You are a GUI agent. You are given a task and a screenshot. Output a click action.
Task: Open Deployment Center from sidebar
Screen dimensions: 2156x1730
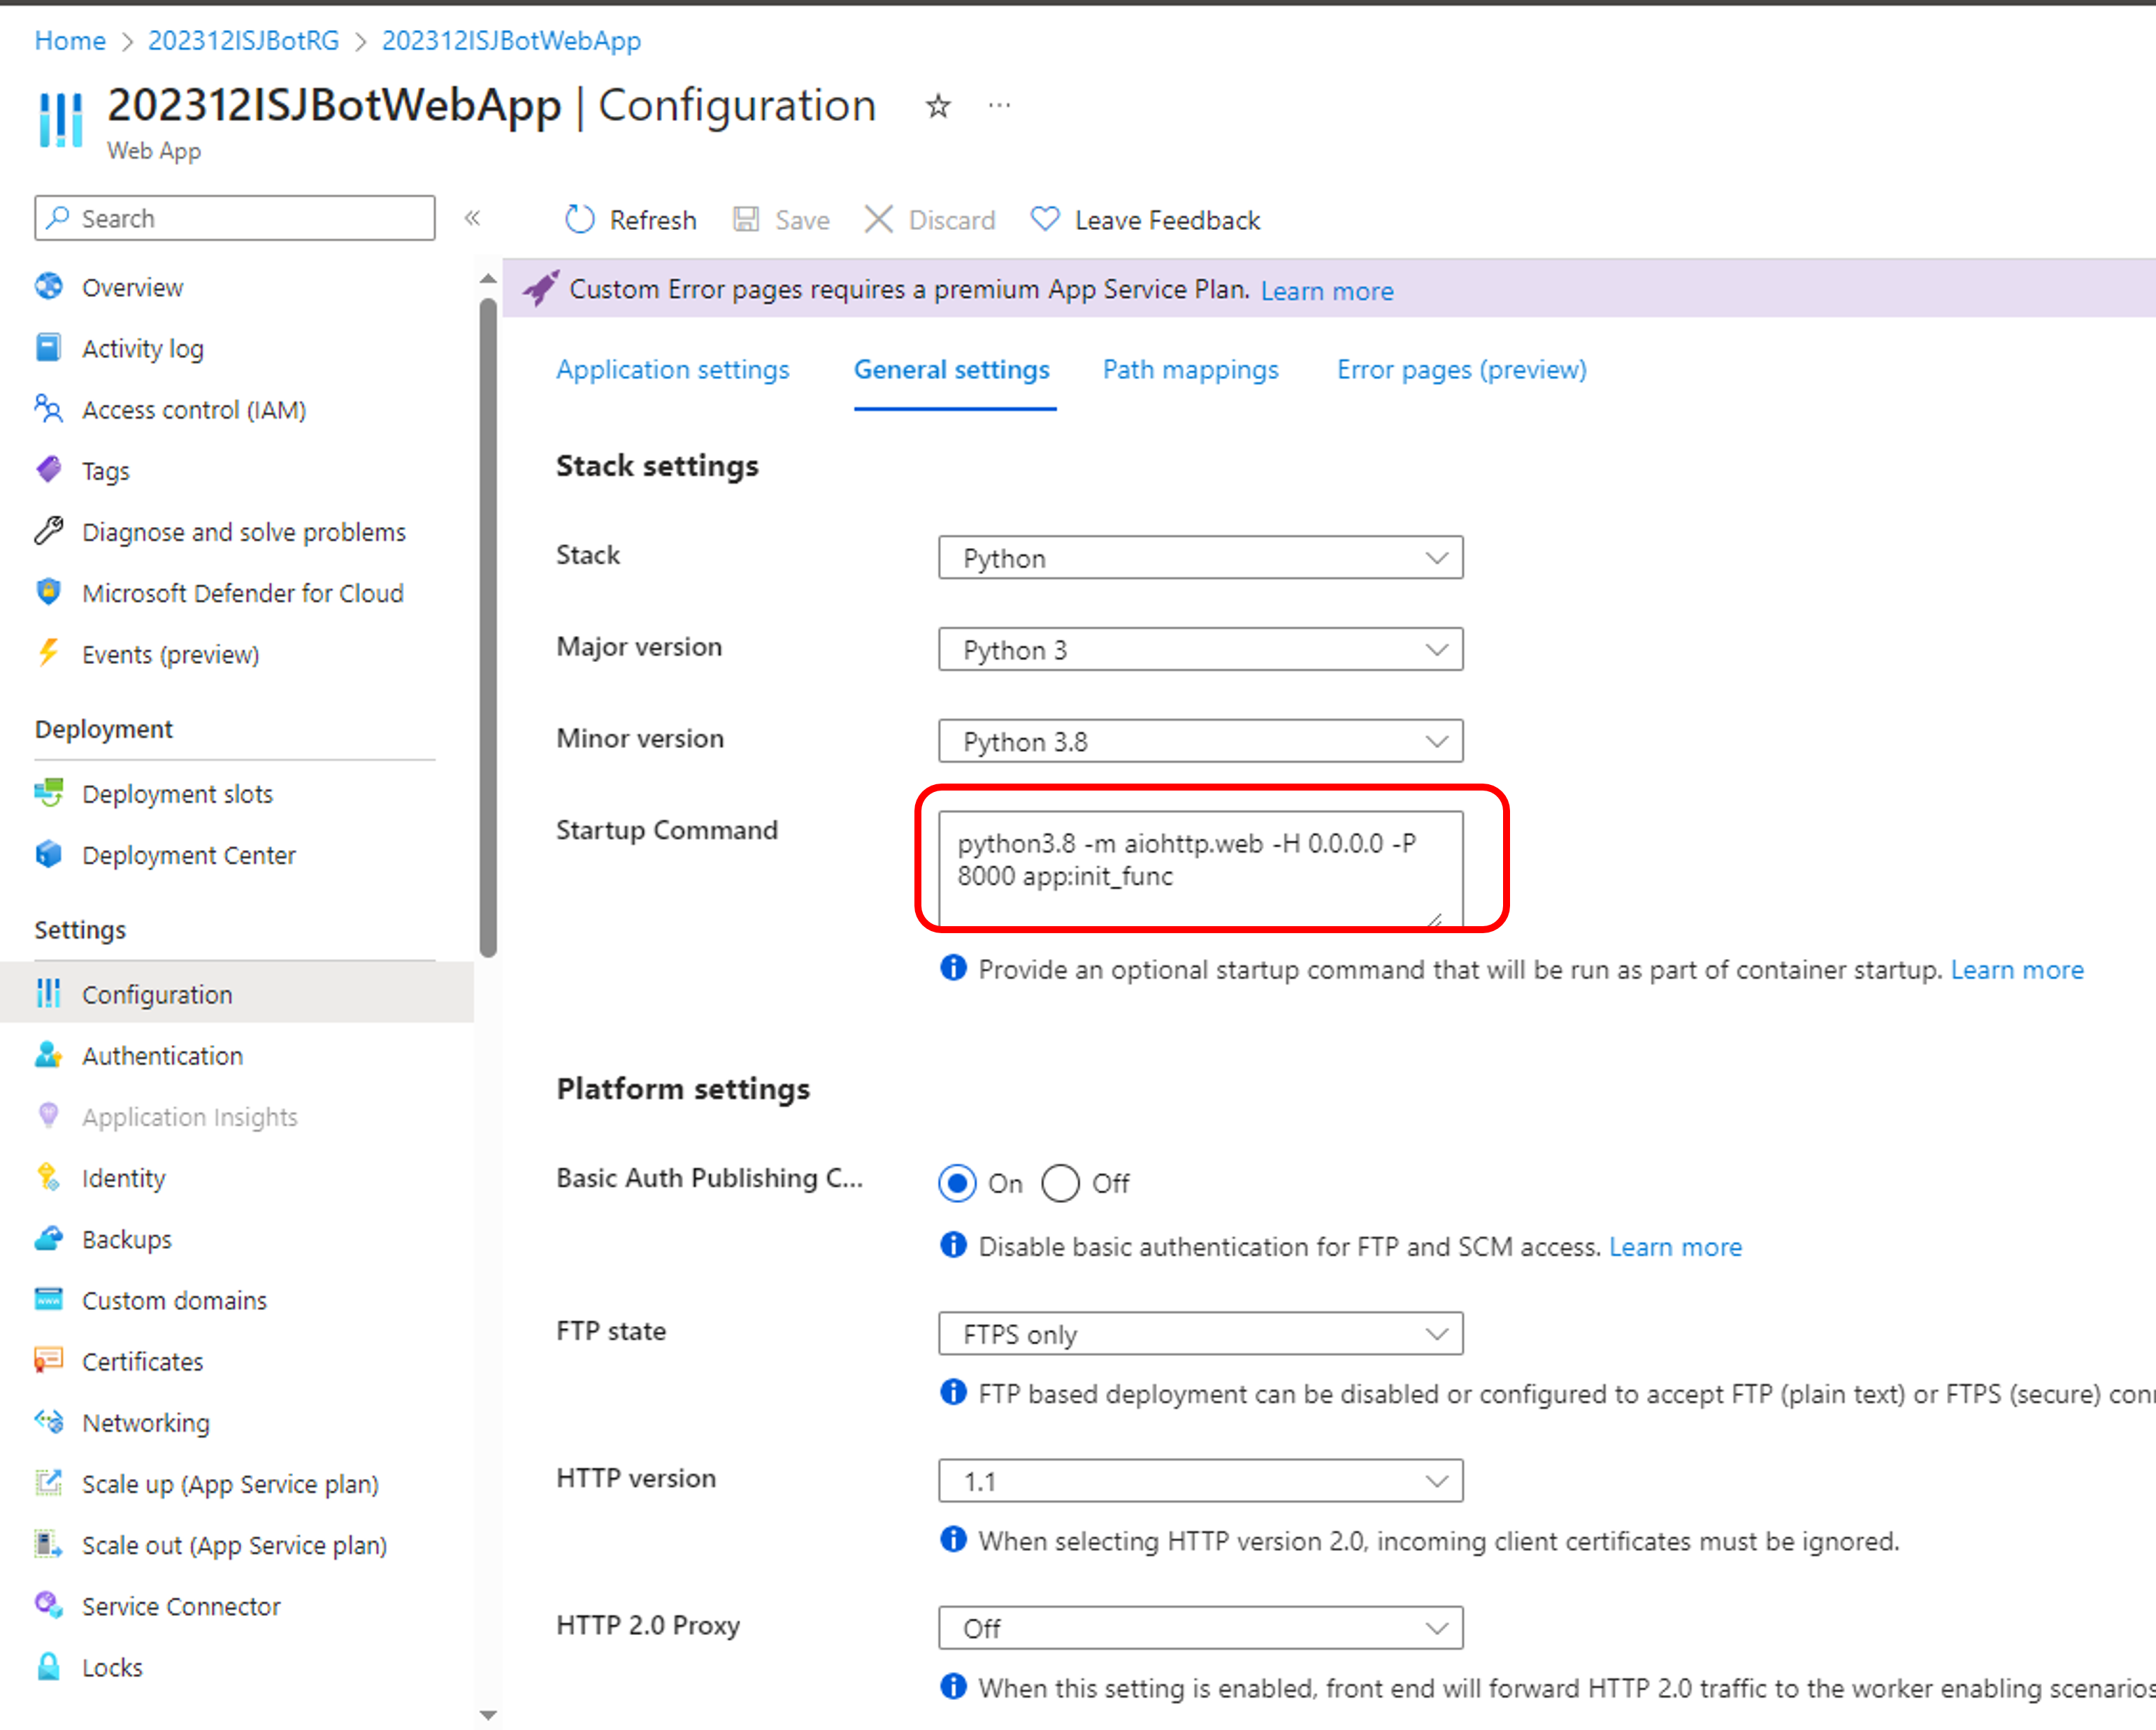188,855
